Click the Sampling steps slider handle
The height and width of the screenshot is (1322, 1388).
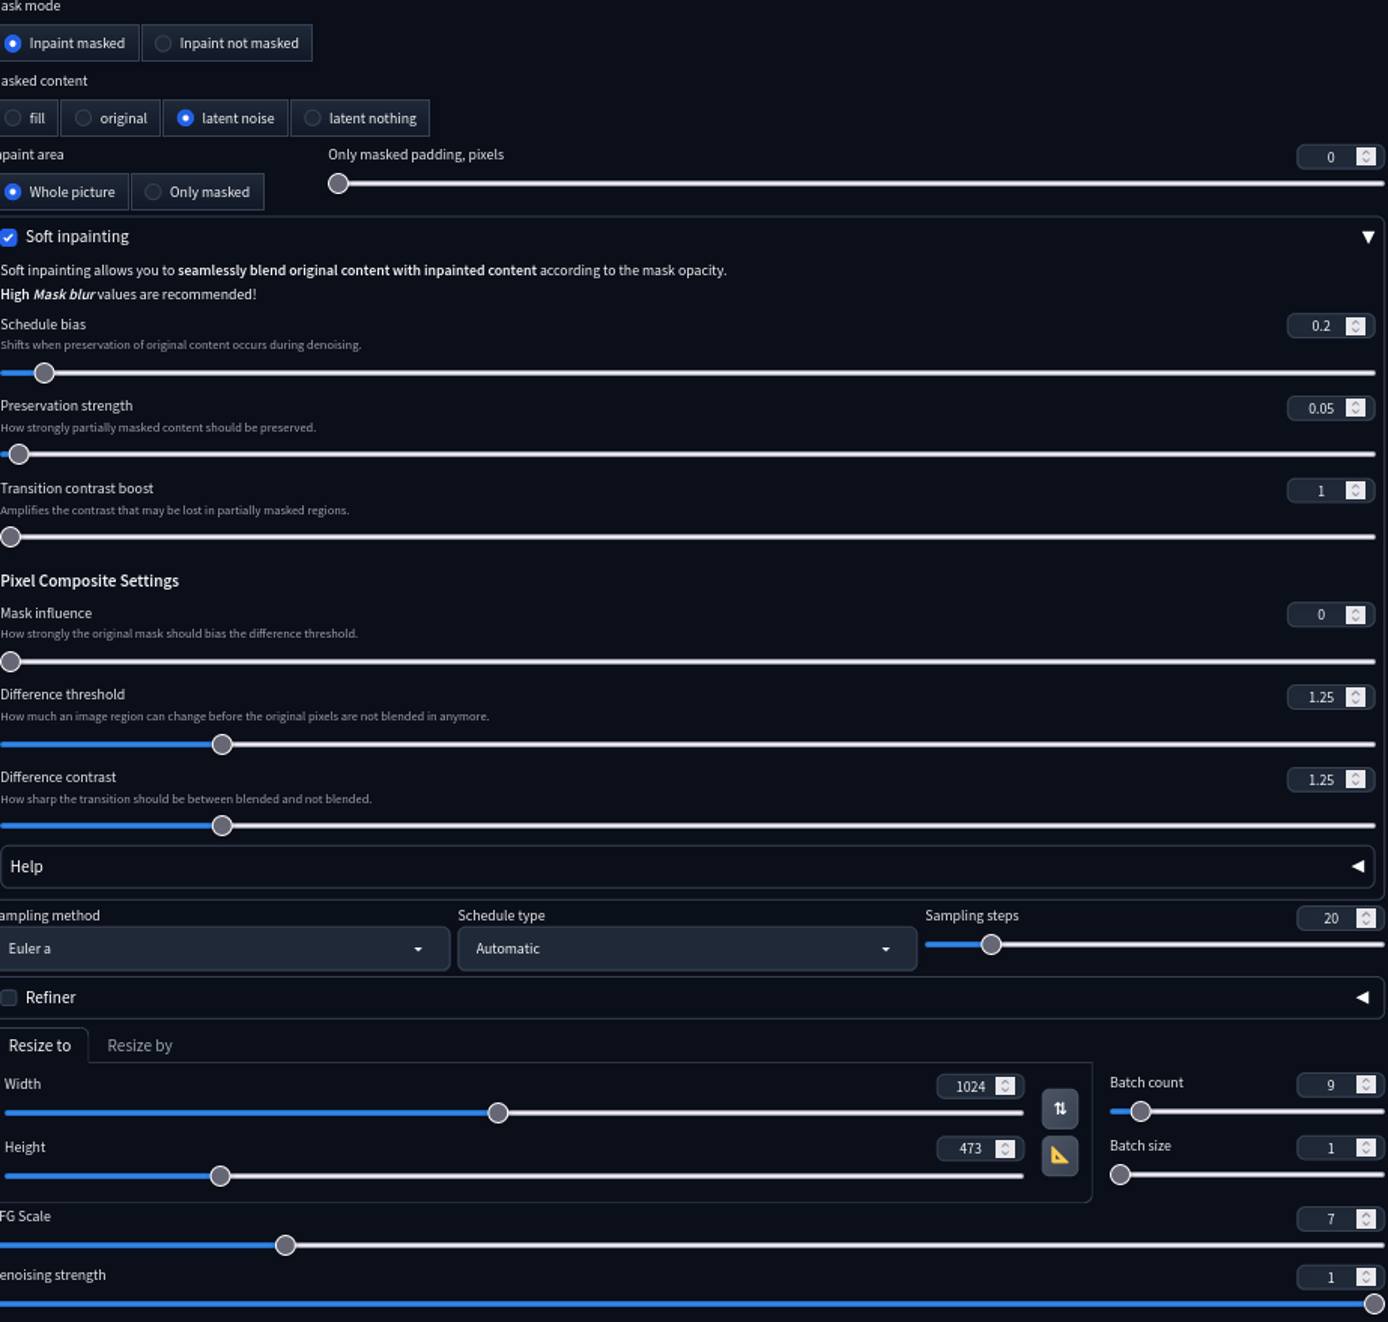click(x=991, y=944)
